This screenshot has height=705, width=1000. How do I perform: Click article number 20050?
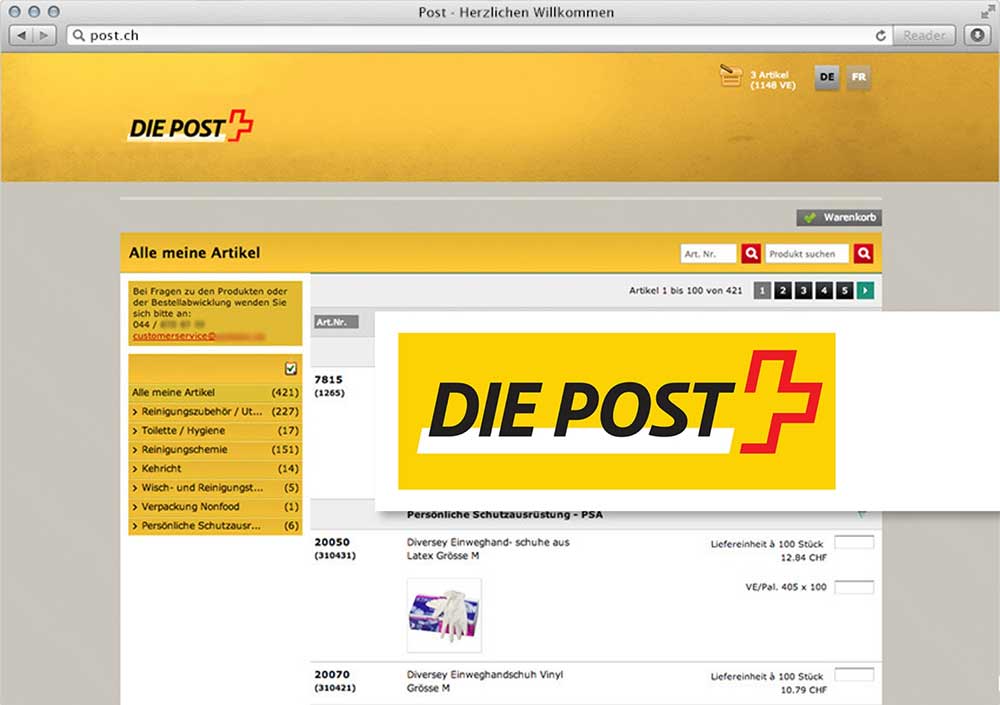[x=332, y=542]
